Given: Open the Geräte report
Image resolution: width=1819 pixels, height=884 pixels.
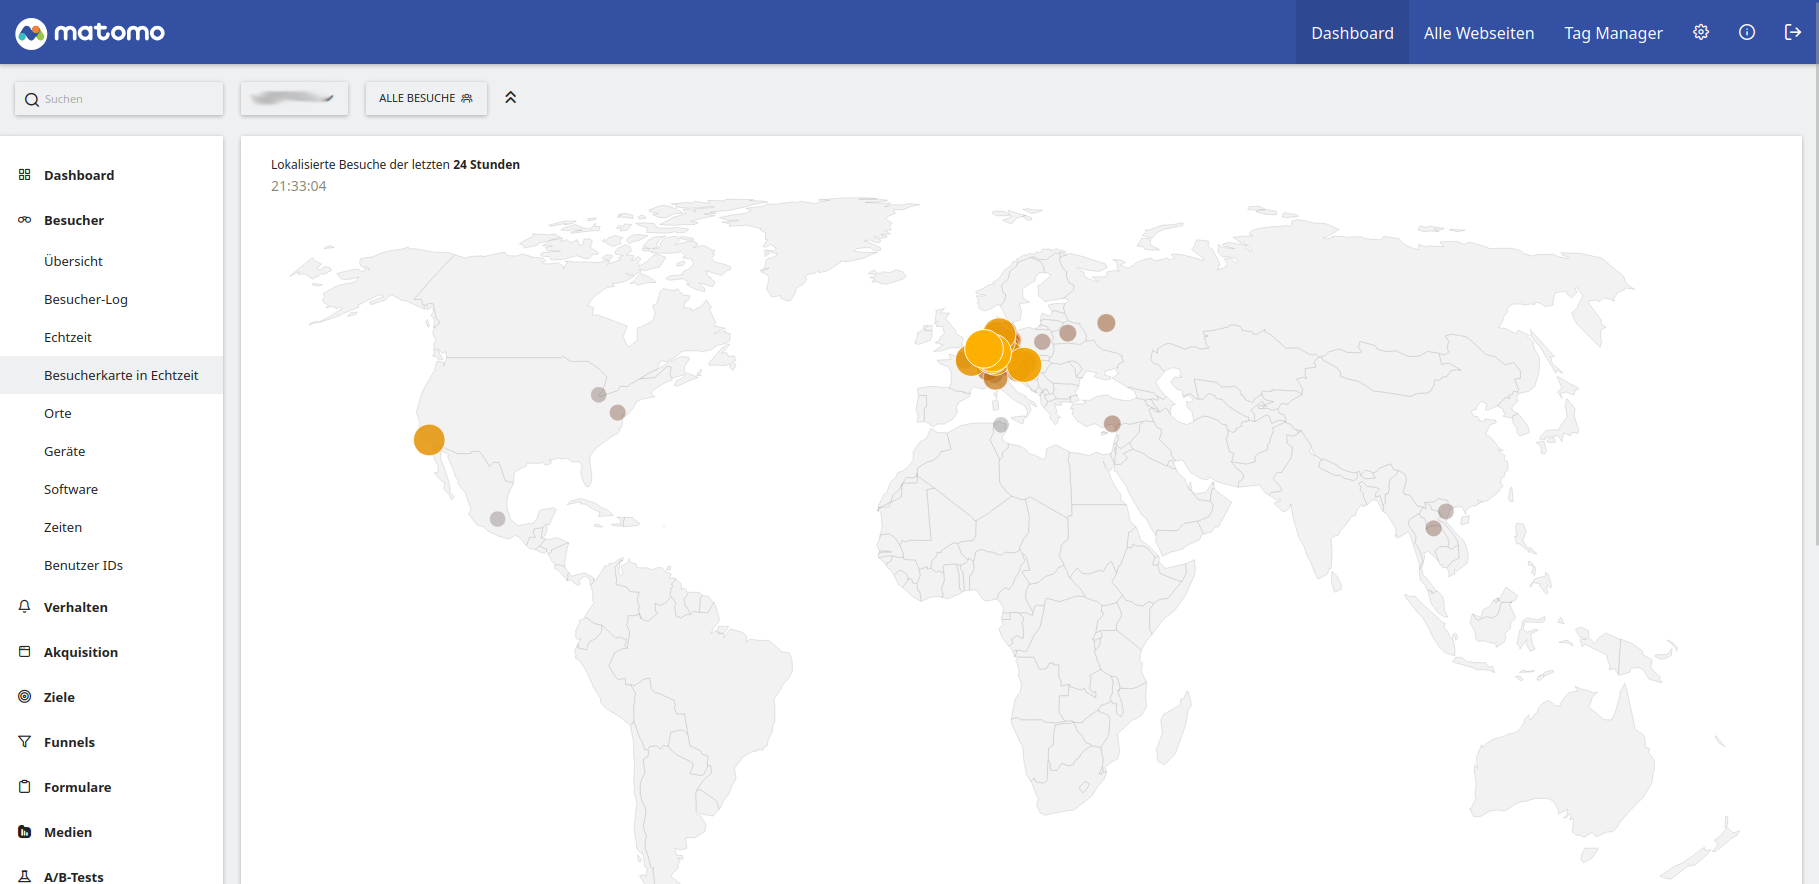Looking at the screenshot, I should pos(65,451).
